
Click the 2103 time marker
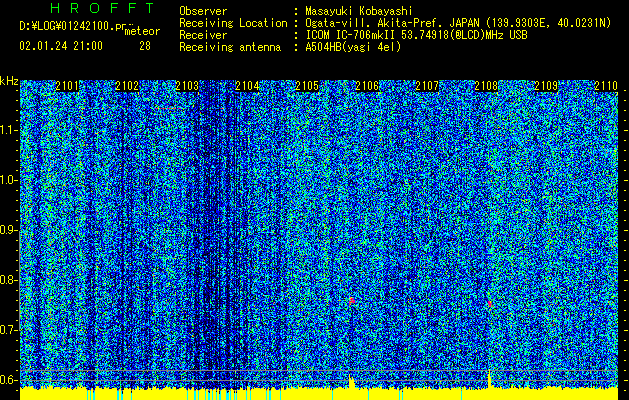click(x=187, y=86)
